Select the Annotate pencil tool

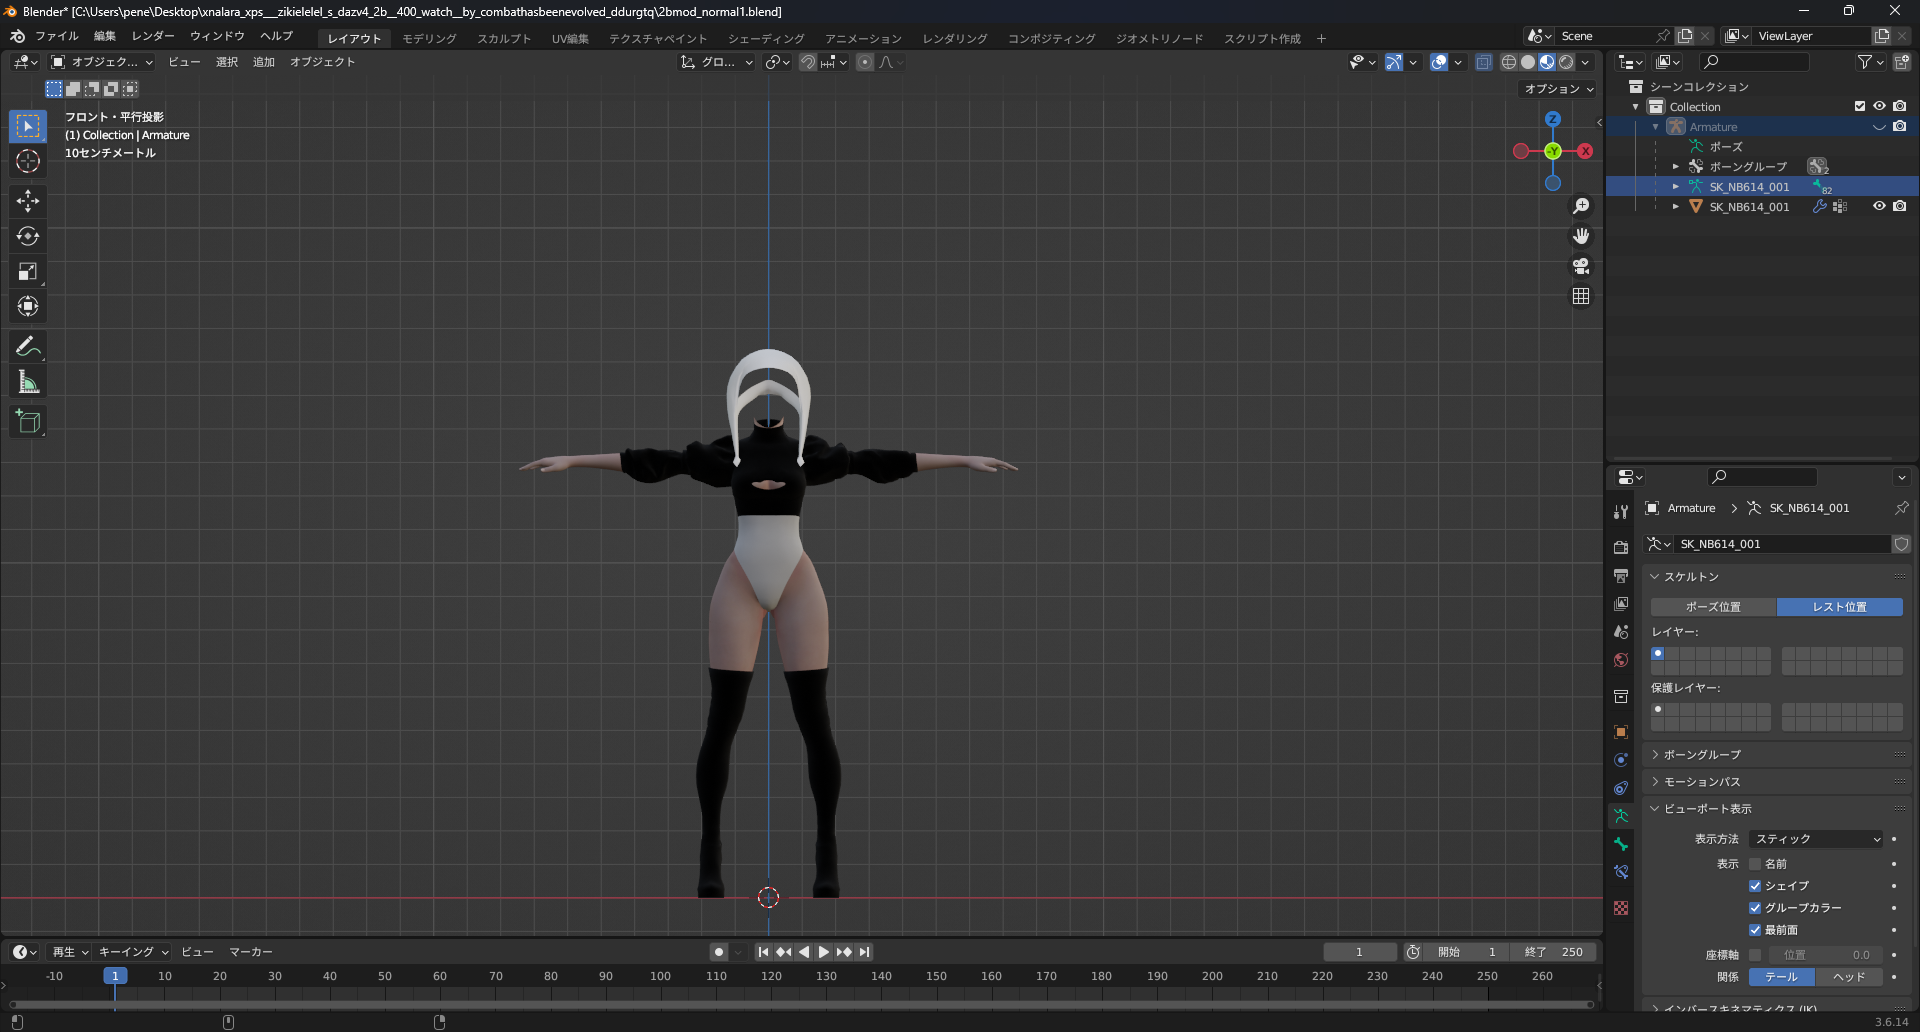28,347
